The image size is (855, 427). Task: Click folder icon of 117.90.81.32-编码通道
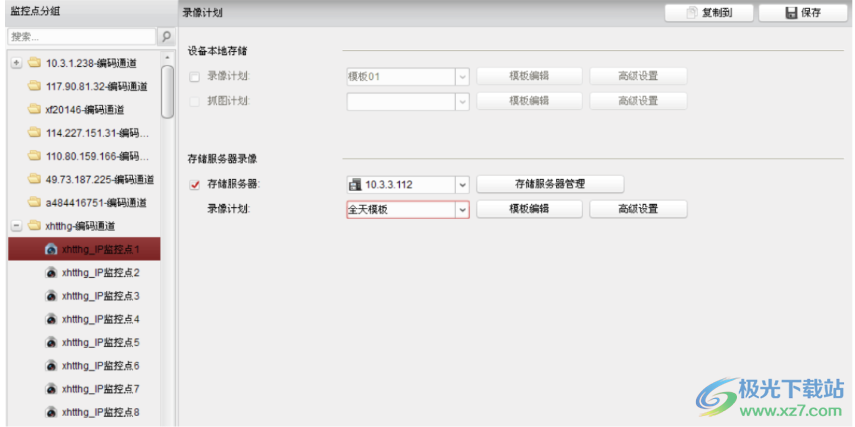point(35,86)
